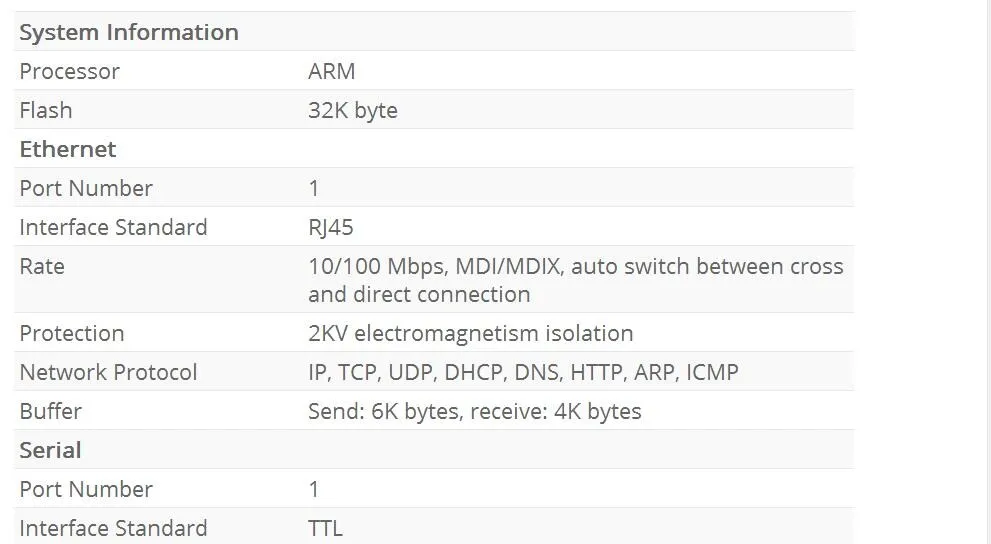The height and width of the screenshot is (544, 991).
Task: Click Port Number under Serial
Action: pos(86,489)
